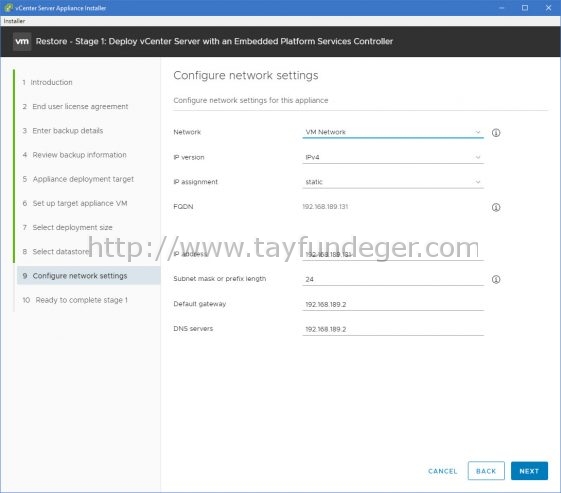Open the IP version dropdown
The width and height of the screenshot is (561, 493).
[393, 157]
